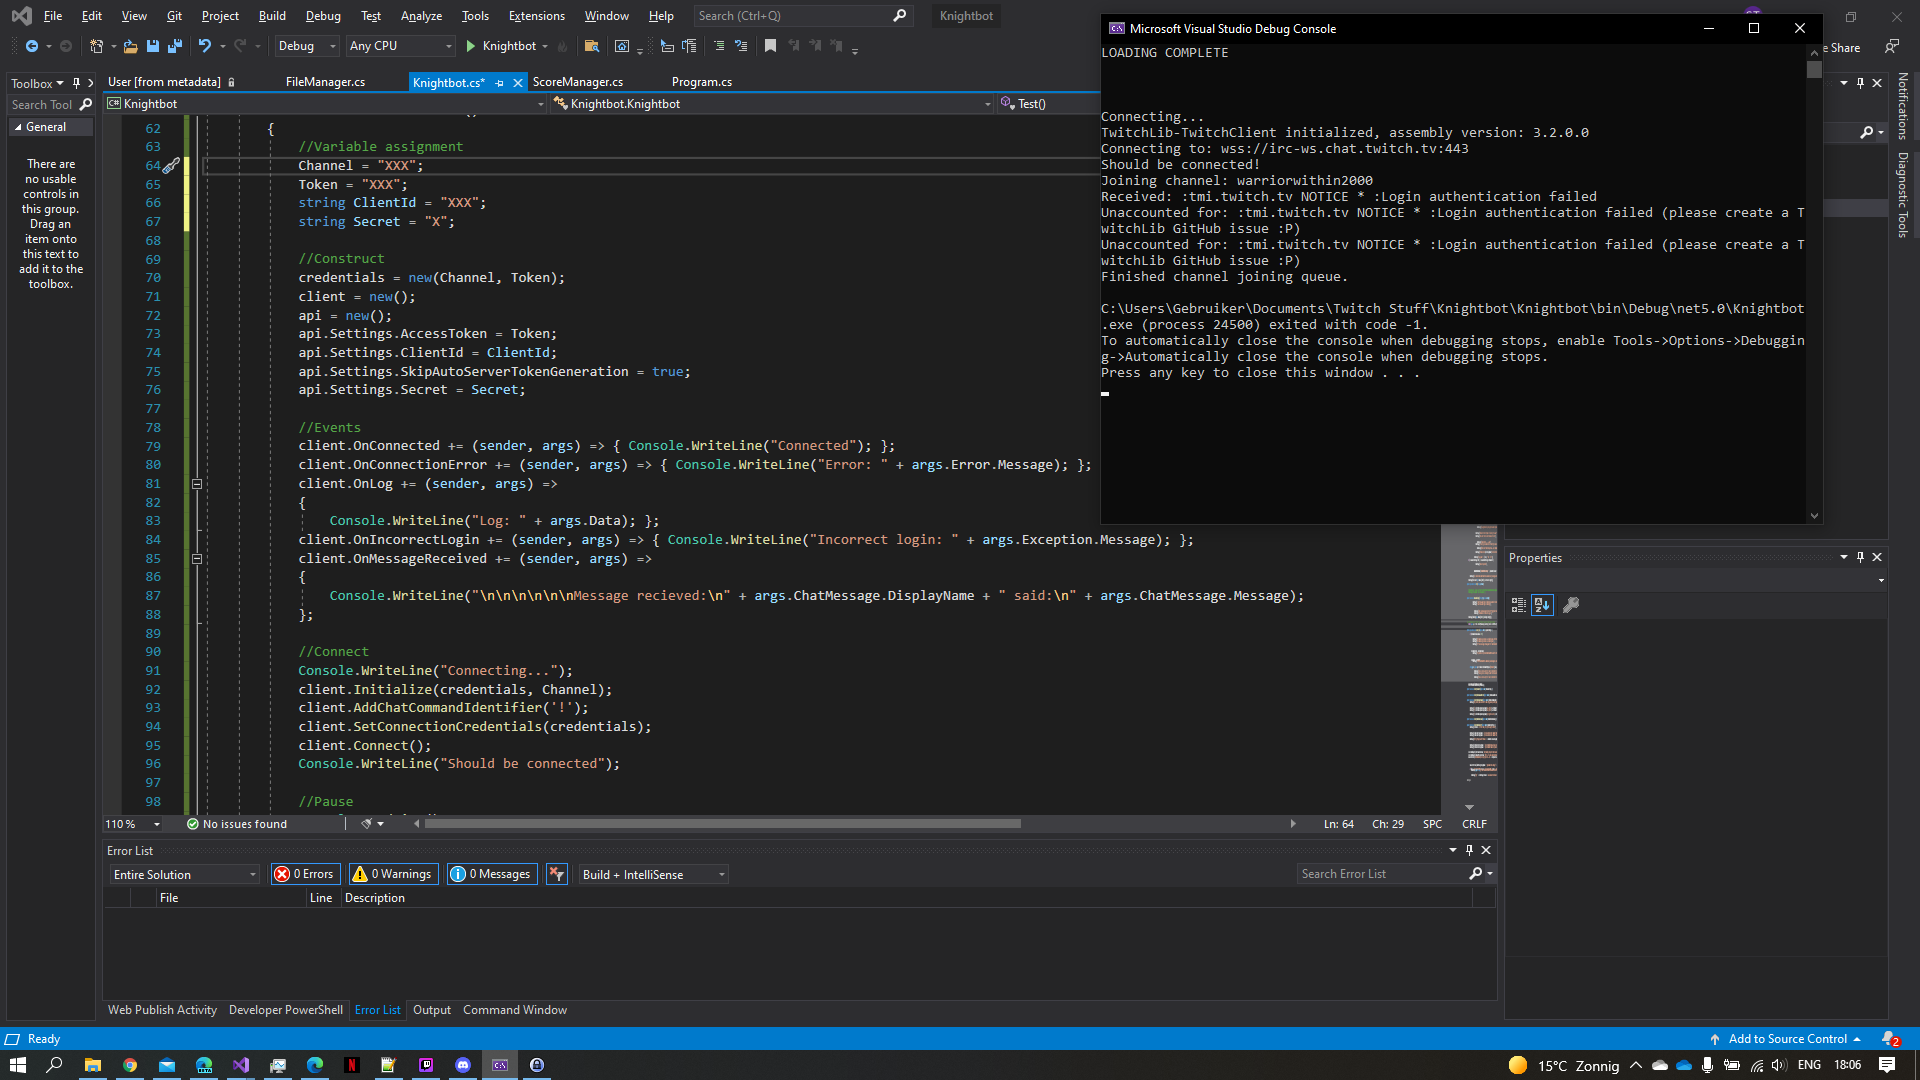Screen dimensions: 1920x1080
Task: Toggle auto-hide on the Error List panel
Action: tap(1469, 850)
